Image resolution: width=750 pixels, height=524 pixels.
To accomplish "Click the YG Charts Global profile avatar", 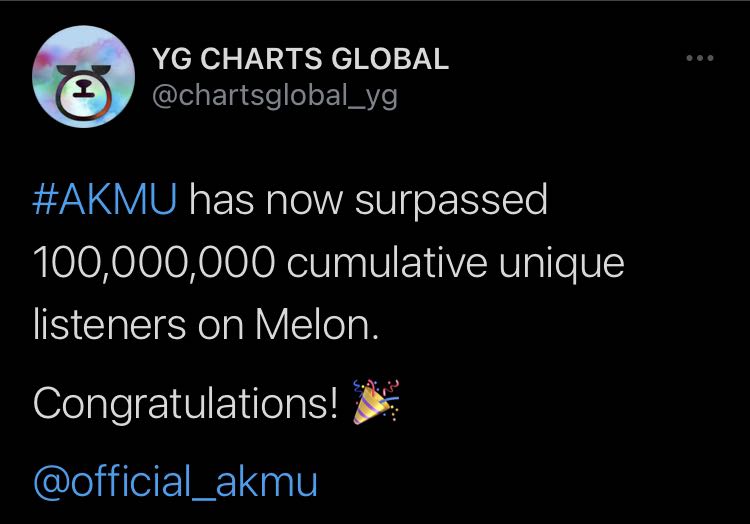I will [83, 77].
